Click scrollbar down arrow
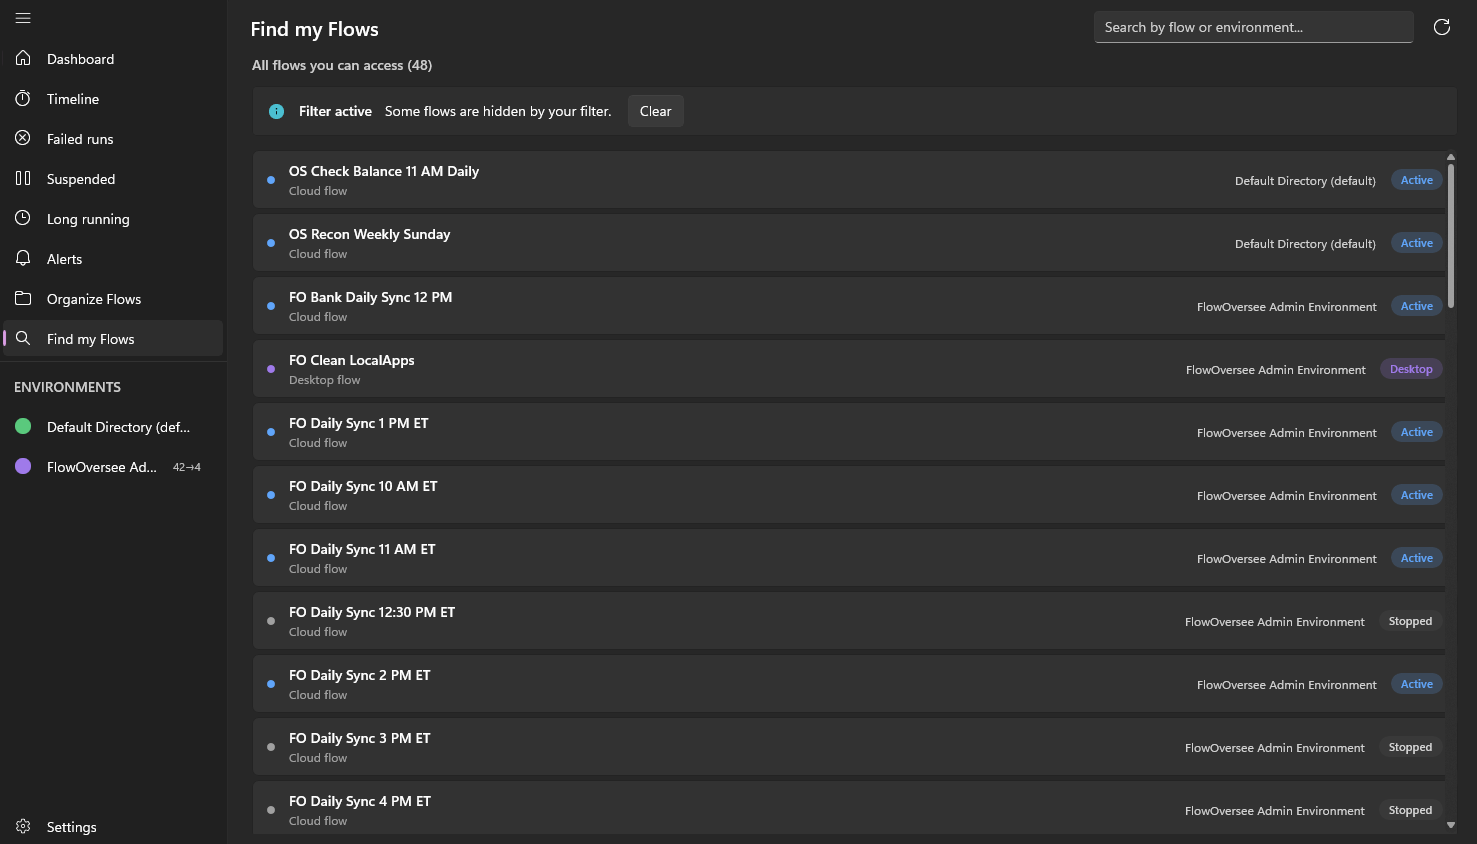This screenshot has width=1477, height=844. (1450, 825)
